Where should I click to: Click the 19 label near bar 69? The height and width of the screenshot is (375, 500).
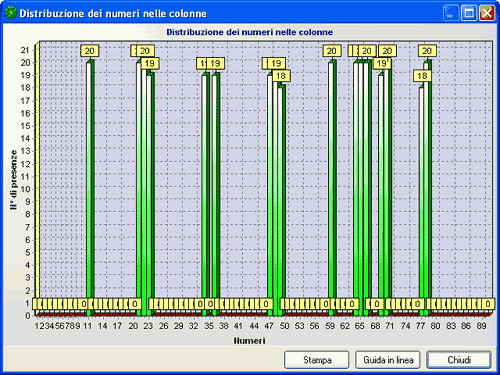(381, 63)
